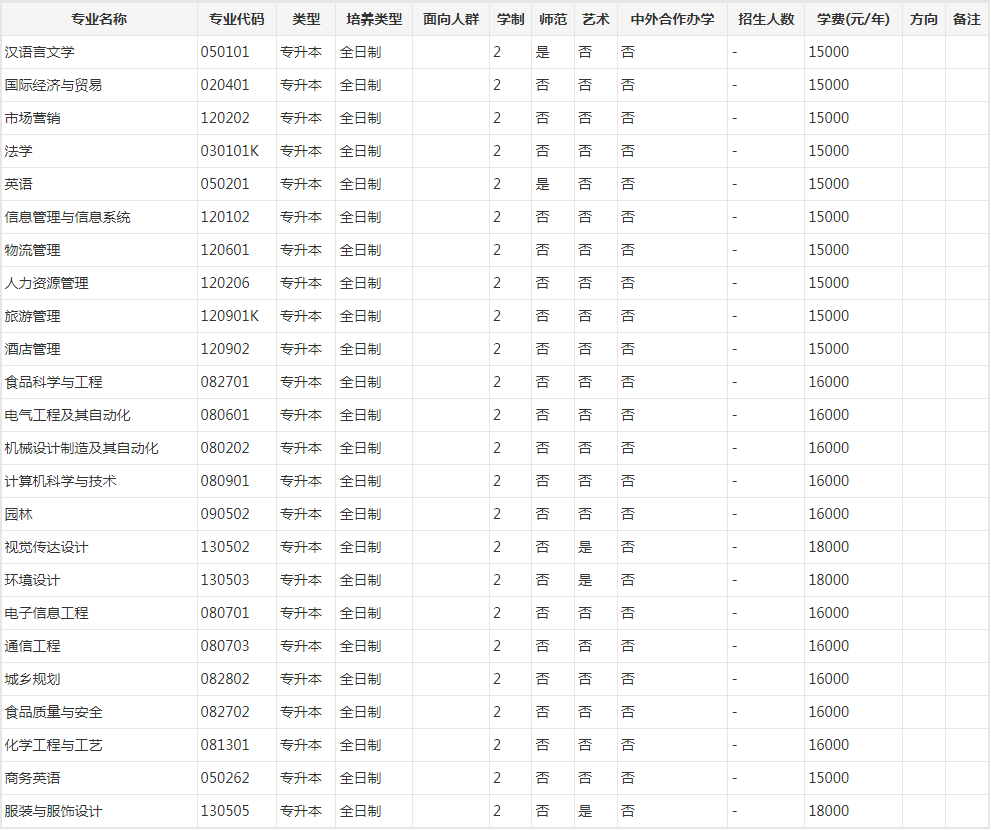Click major code 120902
Viewport: 991px width, 830px height.
(225, 349)
